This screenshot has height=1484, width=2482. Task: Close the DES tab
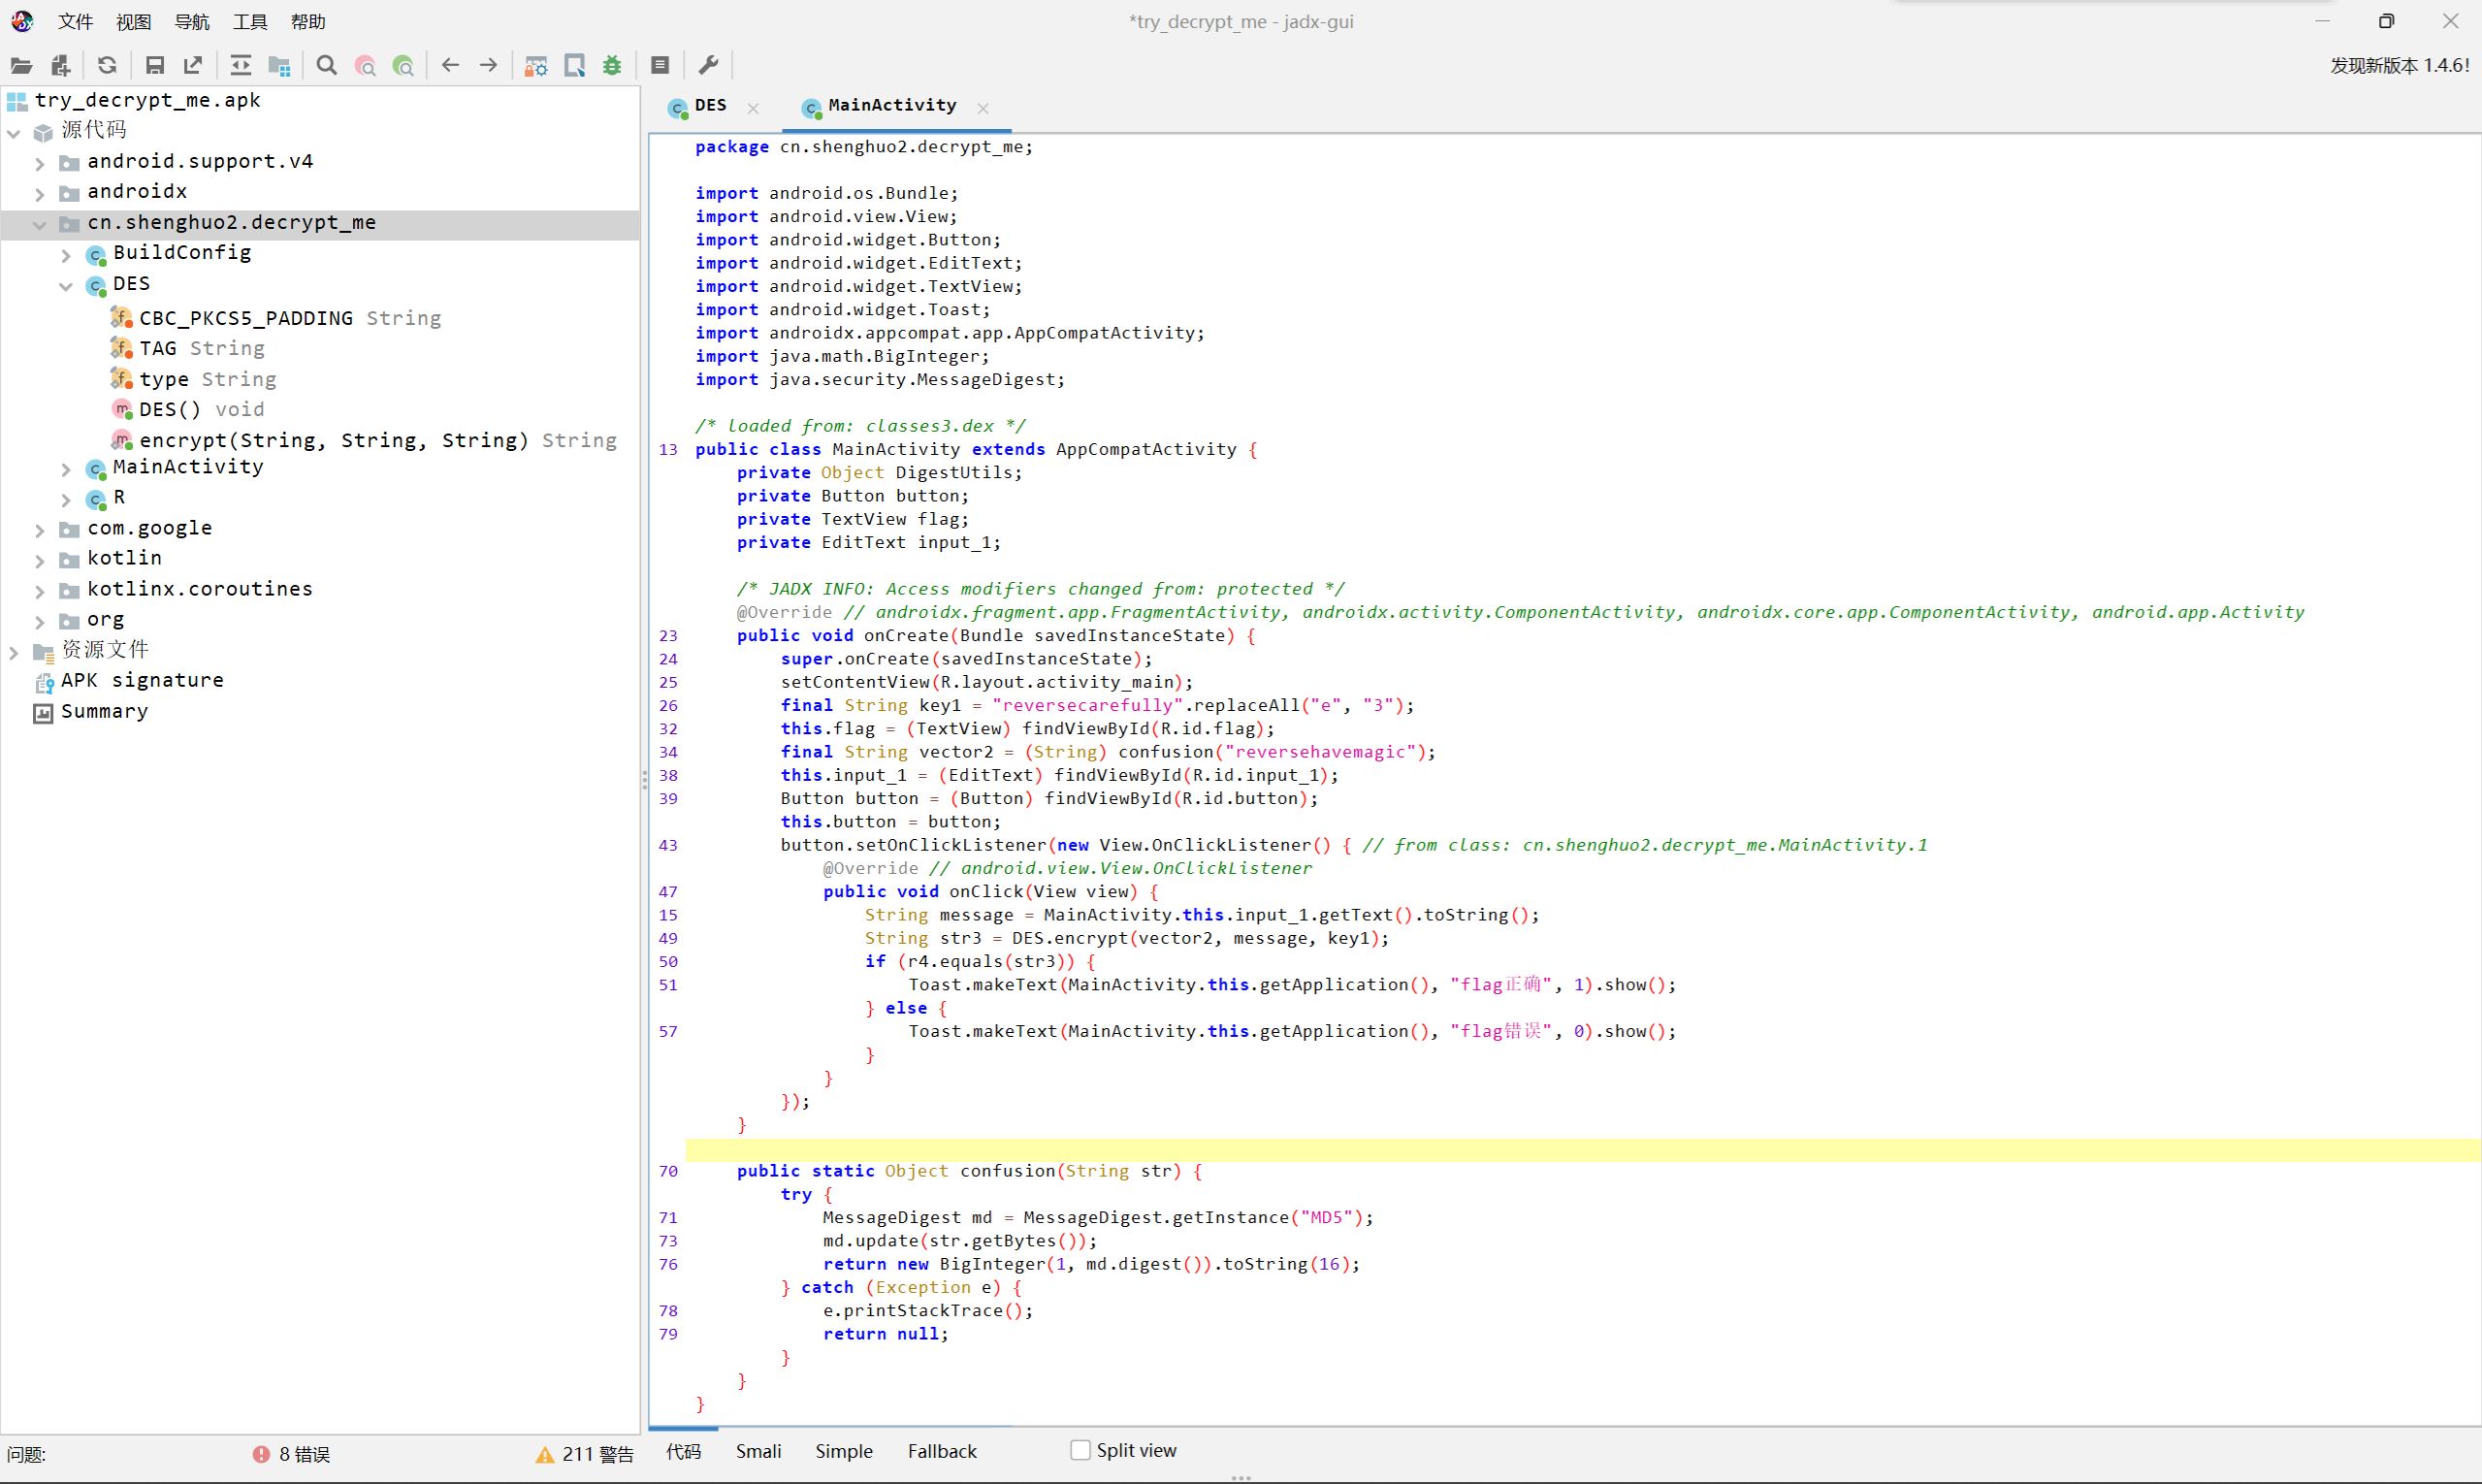point(753,108)
